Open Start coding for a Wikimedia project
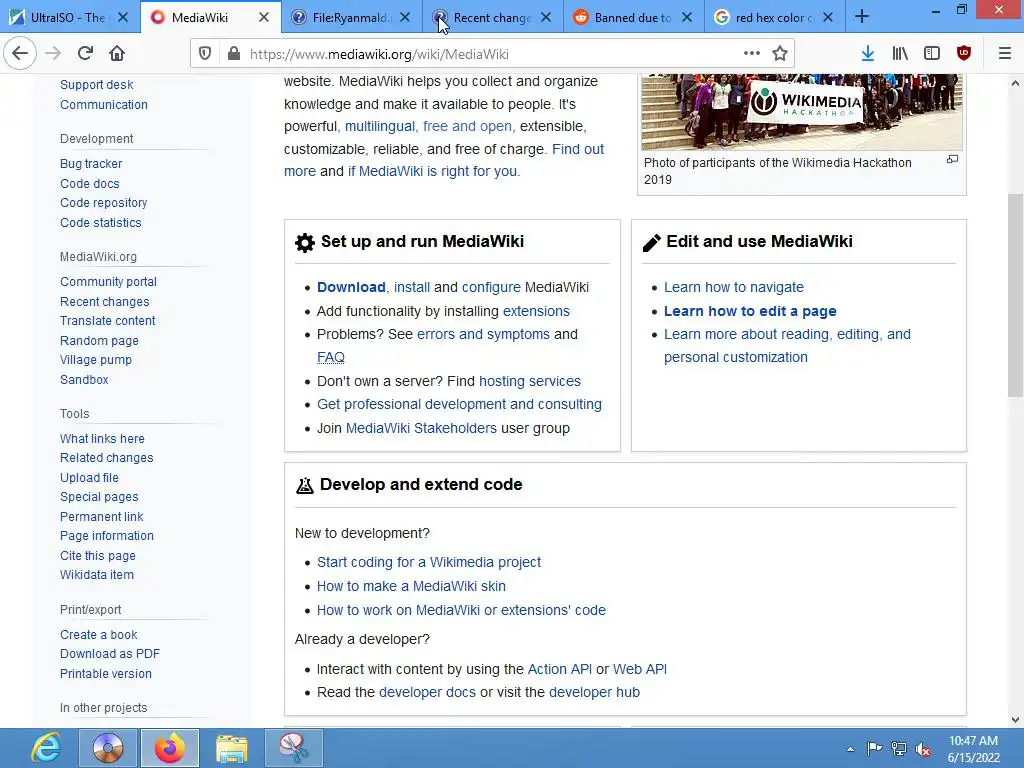 pos(428,562)
